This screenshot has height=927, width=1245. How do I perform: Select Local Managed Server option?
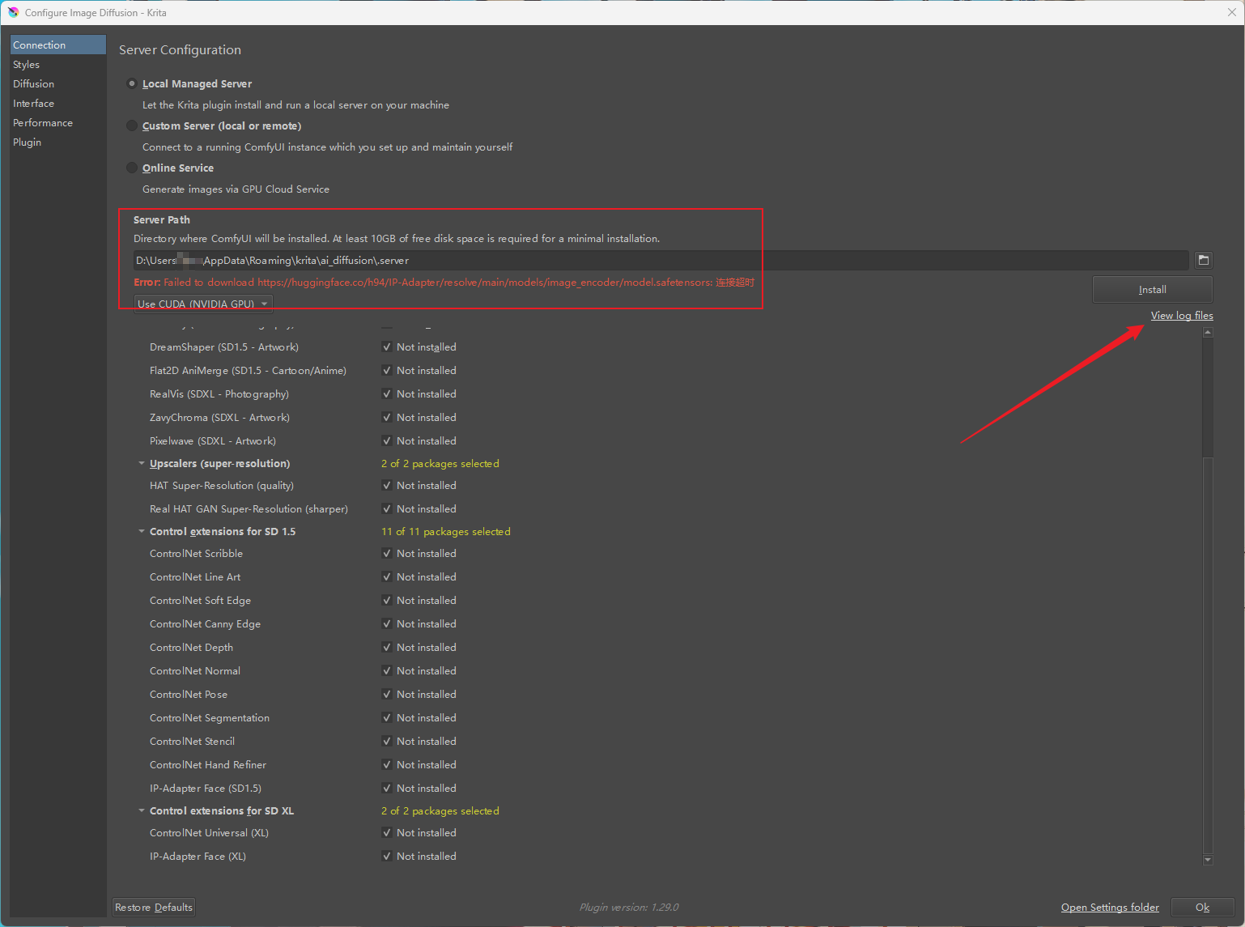(131, 84)
